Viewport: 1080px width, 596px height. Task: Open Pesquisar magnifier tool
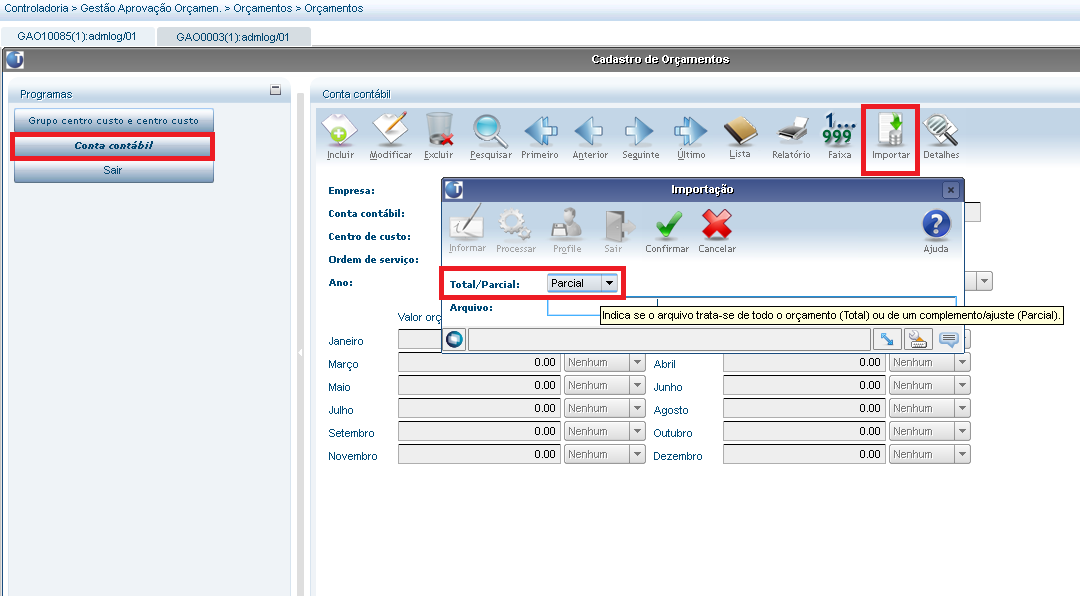pyautogui.click(x=490, y=136)
